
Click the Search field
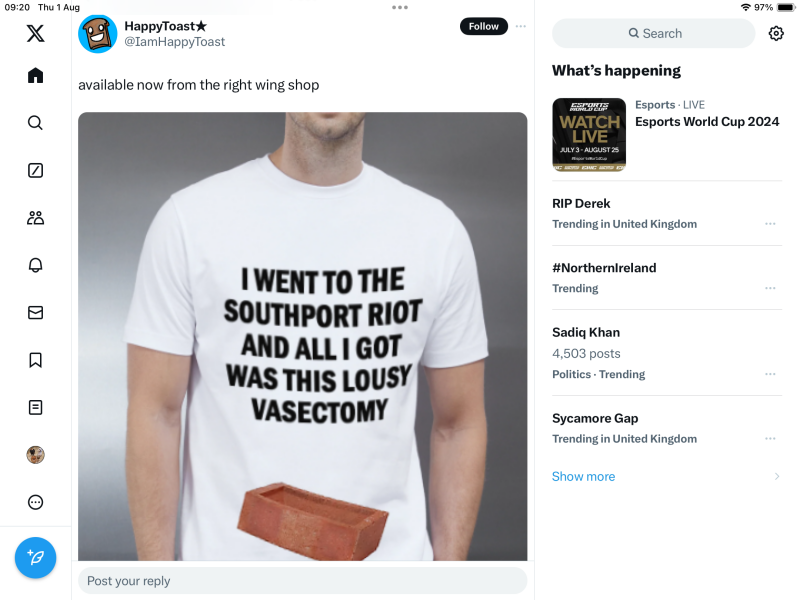[x=654, y=33]
